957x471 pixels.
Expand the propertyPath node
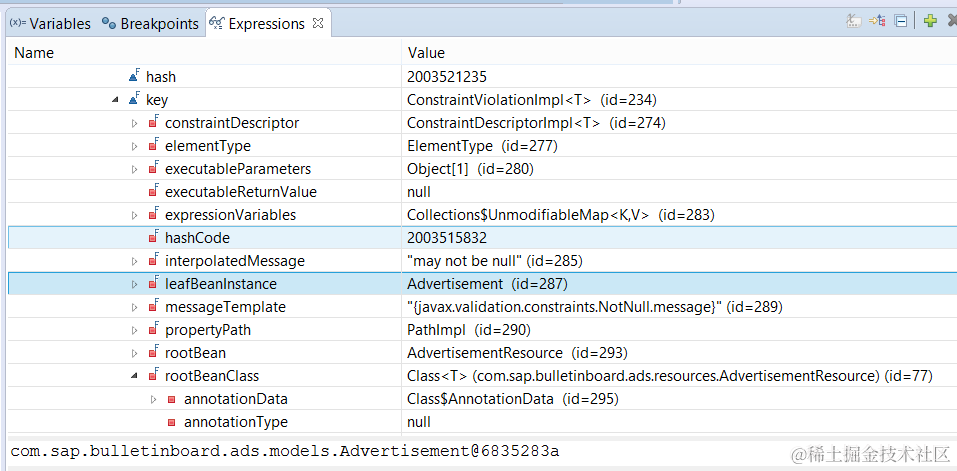click(135, 330)
